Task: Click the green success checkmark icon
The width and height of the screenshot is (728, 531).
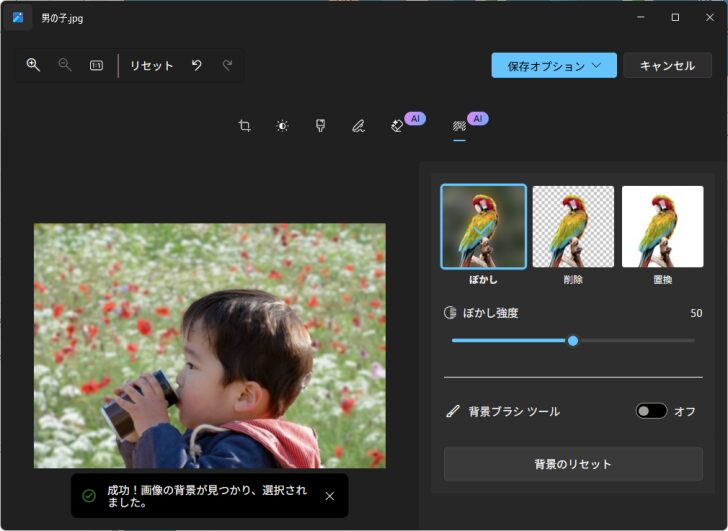Action: coord(89,496)
